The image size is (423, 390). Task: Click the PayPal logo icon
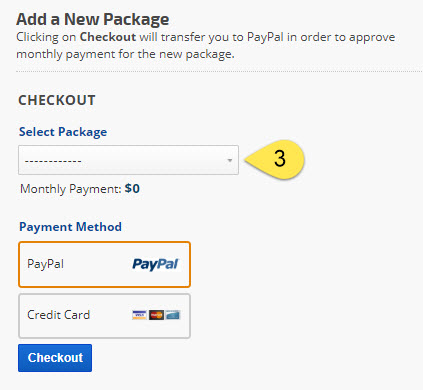click(155, 264)
